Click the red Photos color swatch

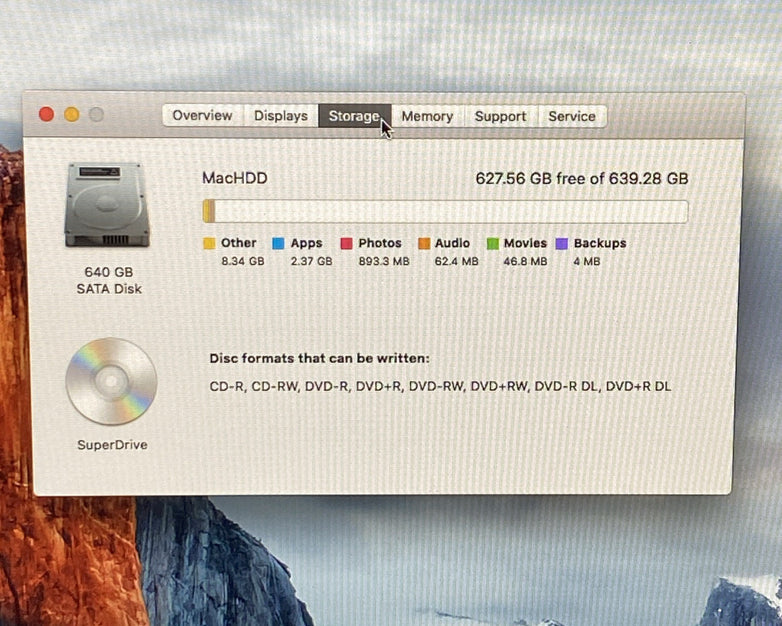[346, 243]
